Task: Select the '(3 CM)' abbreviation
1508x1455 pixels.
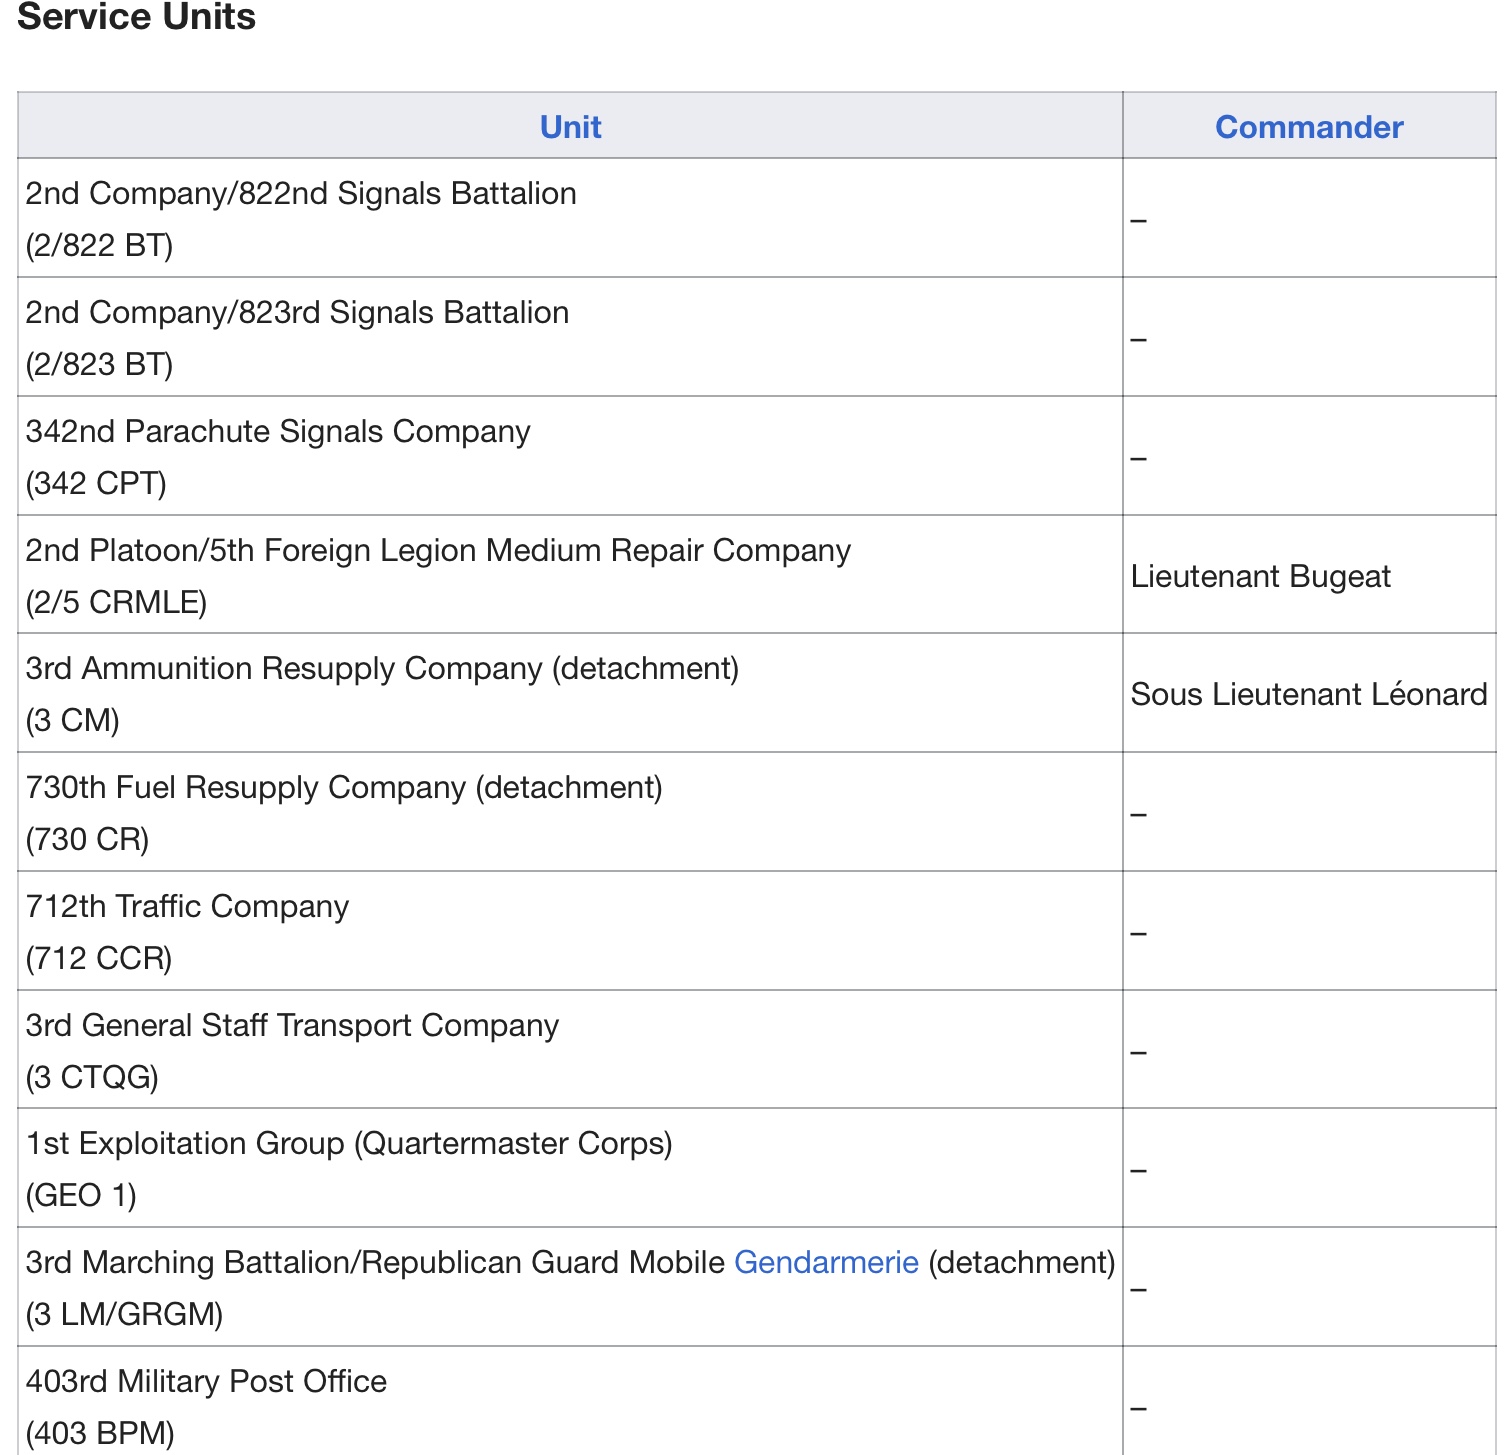Action: coord(72,720)
